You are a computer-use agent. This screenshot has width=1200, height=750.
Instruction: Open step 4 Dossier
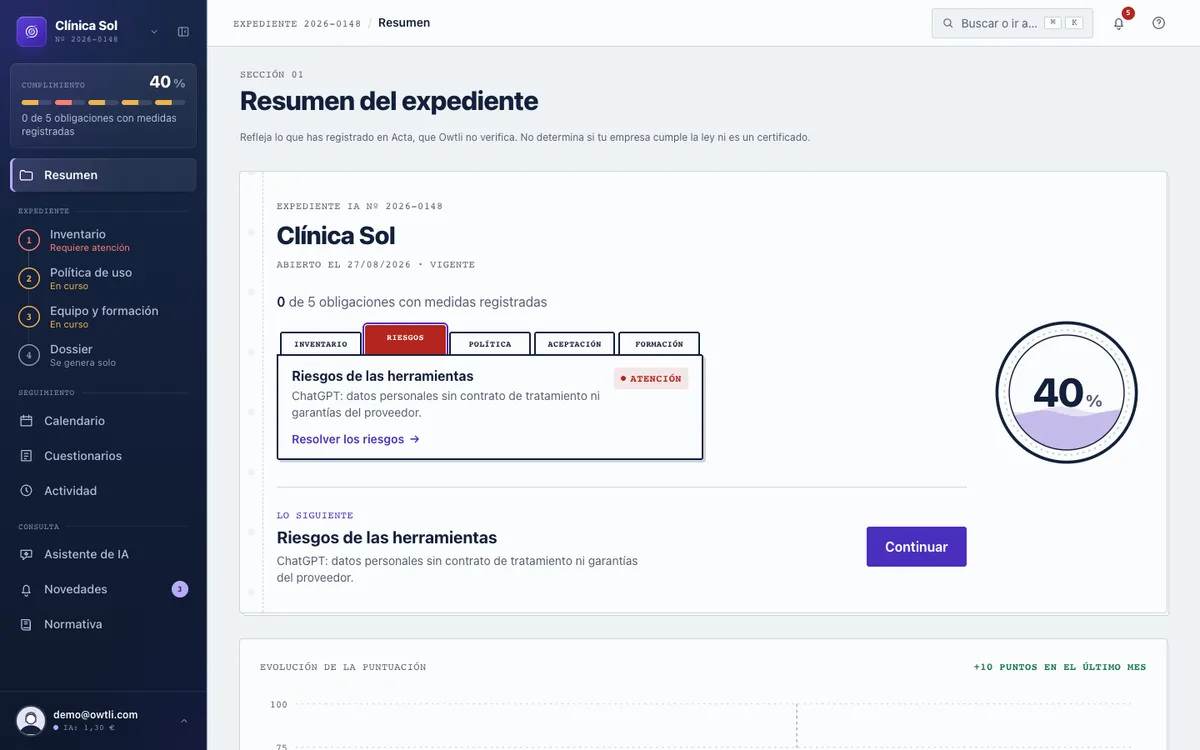[x=103, y=355]
